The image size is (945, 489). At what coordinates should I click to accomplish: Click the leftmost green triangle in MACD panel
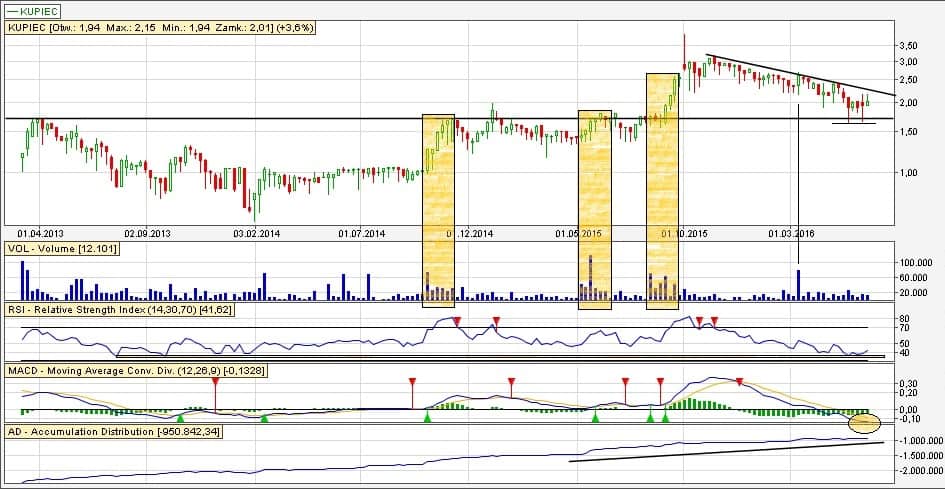click(x=180, y=418)
